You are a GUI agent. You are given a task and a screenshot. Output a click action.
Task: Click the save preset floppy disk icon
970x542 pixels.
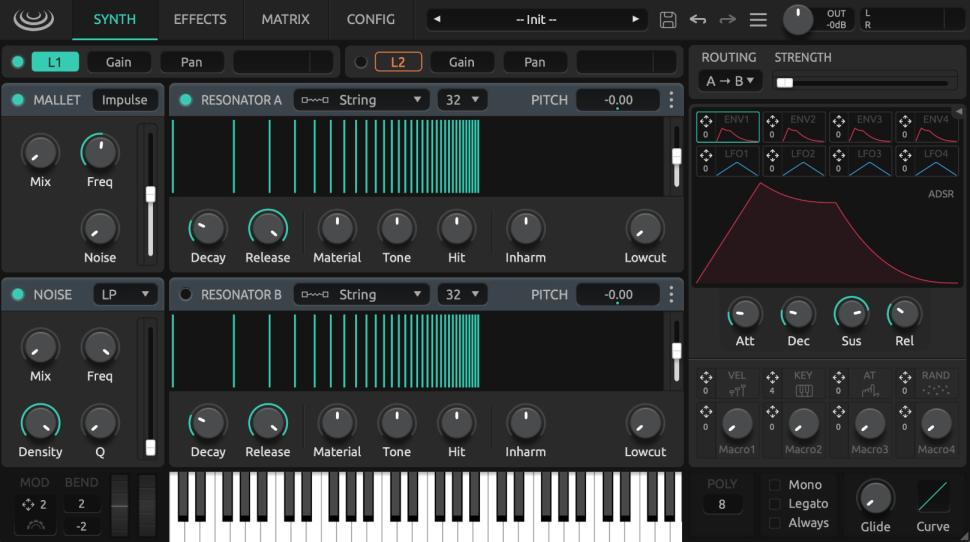(x=668, y=20)
